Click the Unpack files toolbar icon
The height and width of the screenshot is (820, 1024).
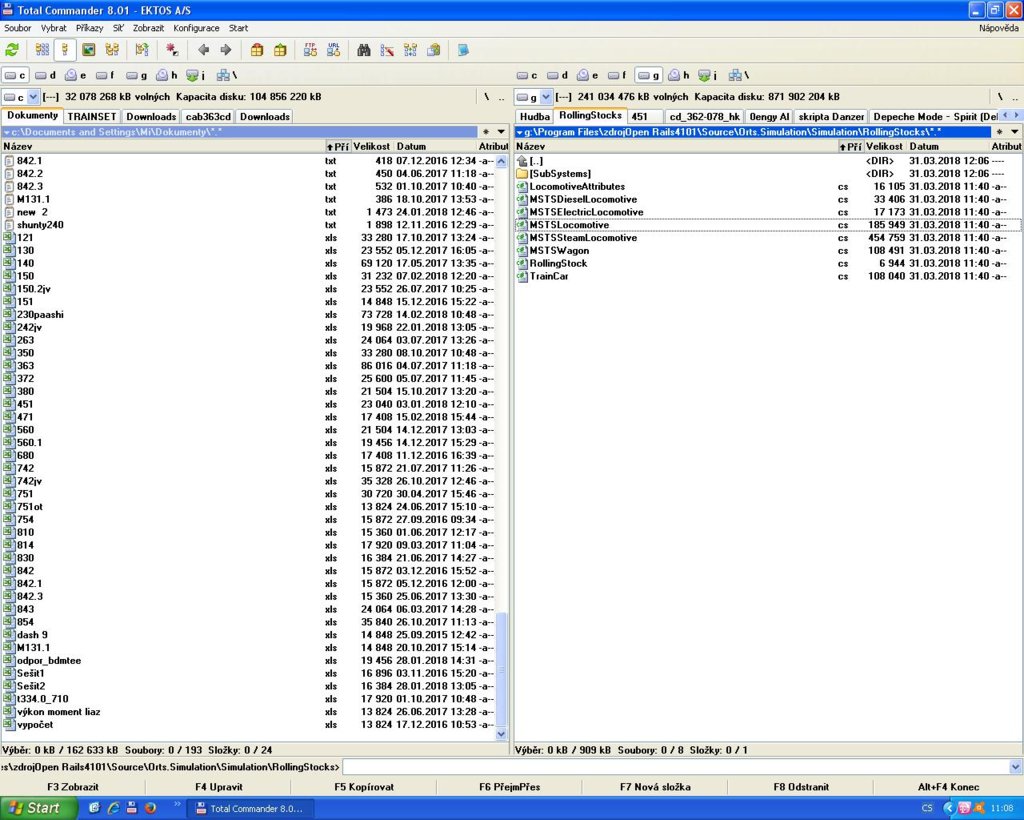pyautogui.click(x=280, y=50)
